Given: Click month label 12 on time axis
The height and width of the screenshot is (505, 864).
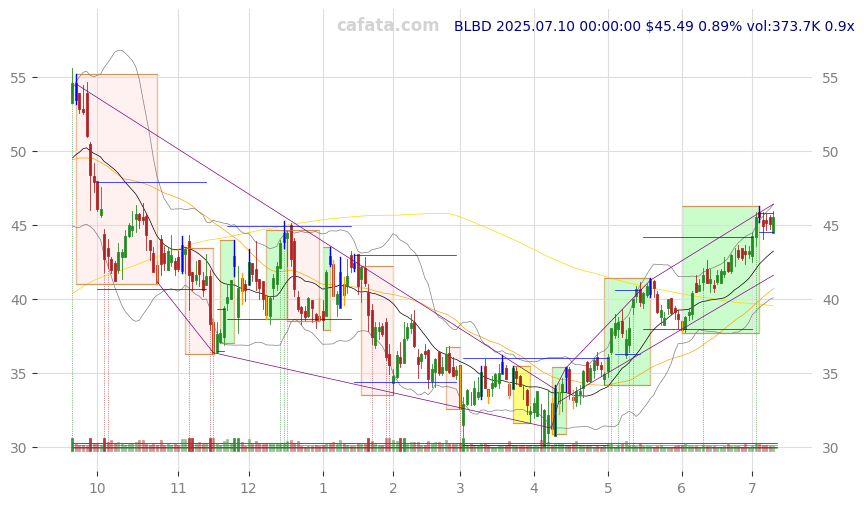Looking at the screenshot, I should click(x=249, y=488).
